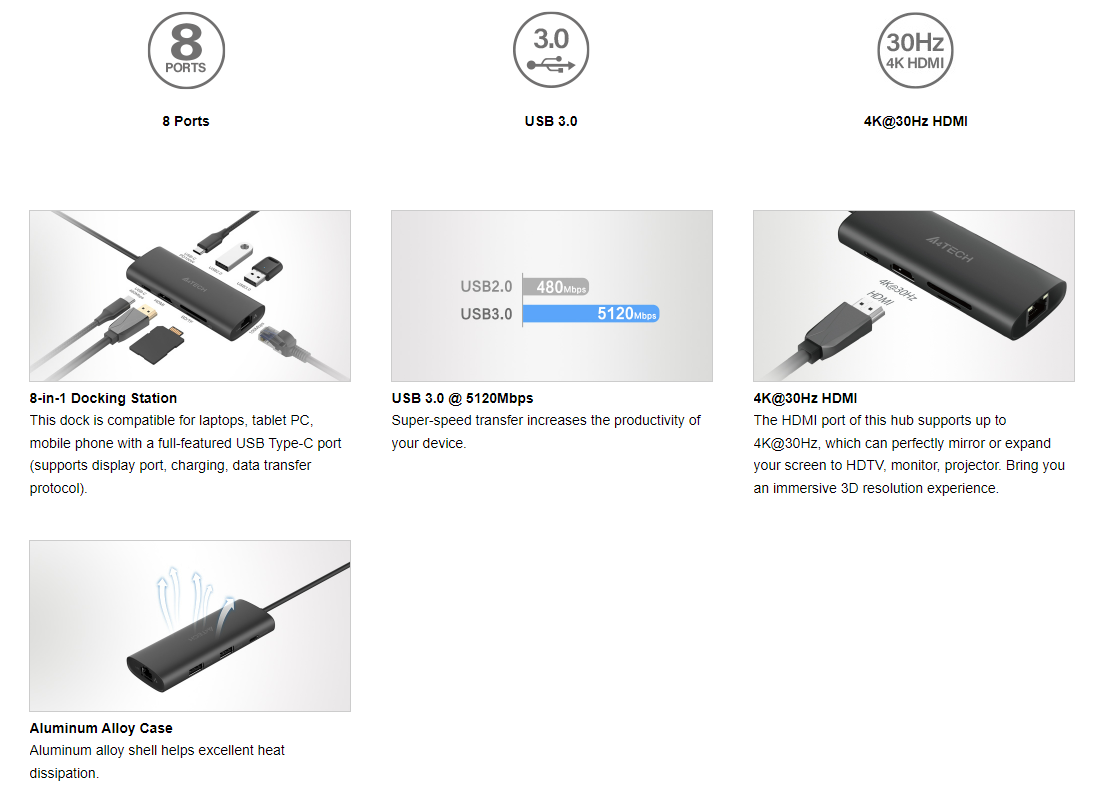The height and width of the screenshot is (800, 1102).
Task: Click the 'USB 3.0 @ 5120Mbps' heading
Action: 462,398
